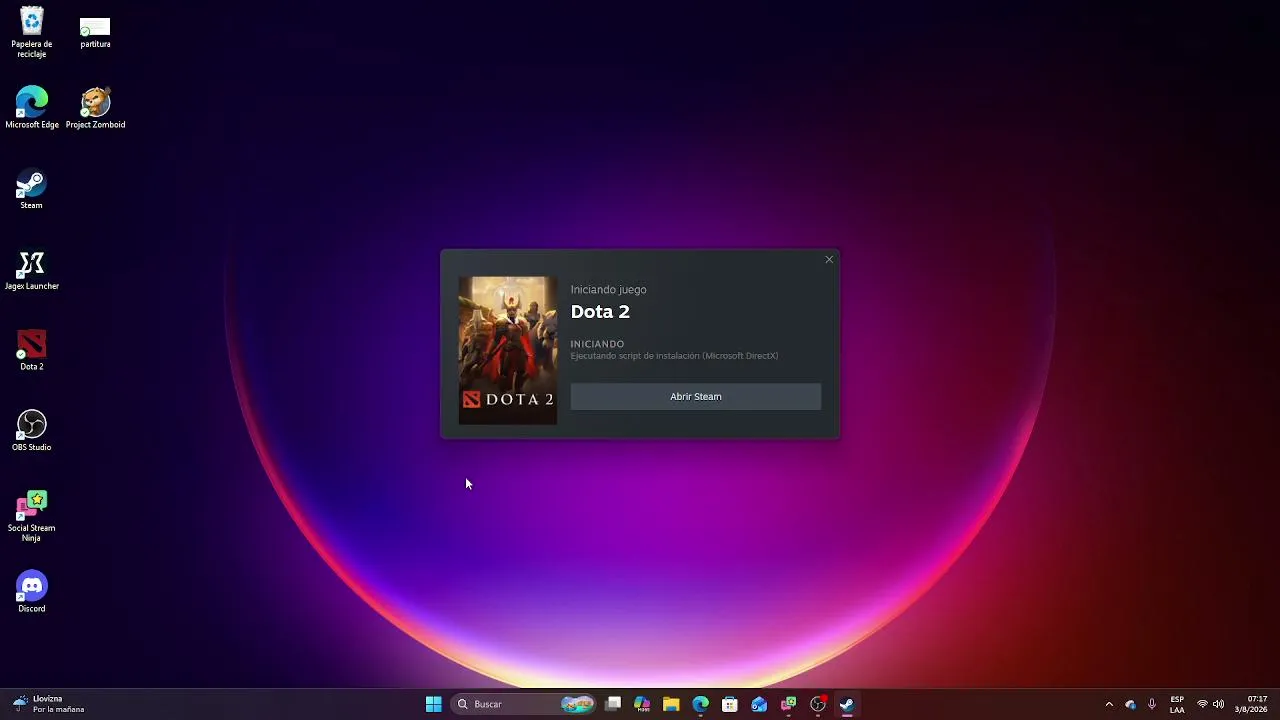This screenshot has width=1280, height=720.
Task: Click the 'Iniciando juego' label
Action: pyautogui.click(x=609, y=290)
